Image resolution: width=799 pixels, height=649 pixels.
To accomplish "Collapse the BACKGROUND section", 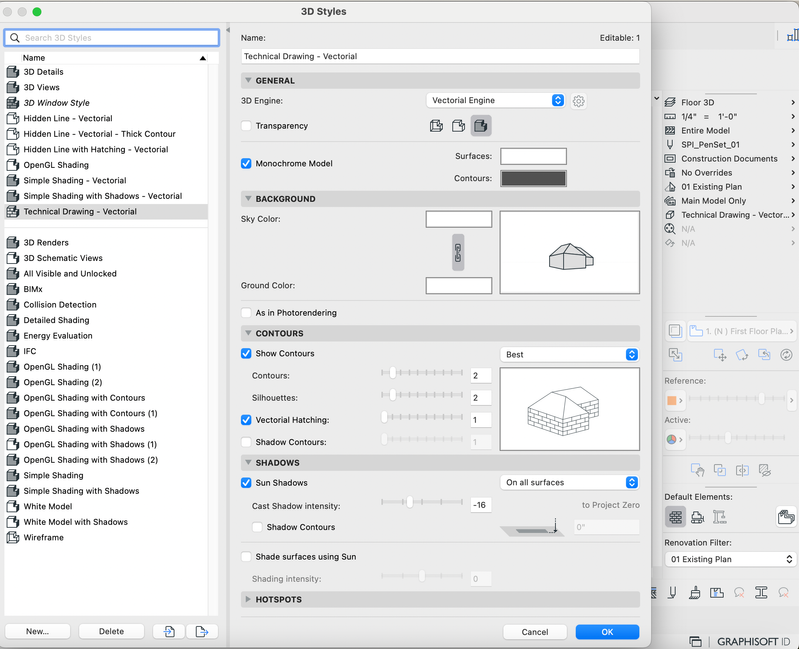I will (x=248, y=199).
